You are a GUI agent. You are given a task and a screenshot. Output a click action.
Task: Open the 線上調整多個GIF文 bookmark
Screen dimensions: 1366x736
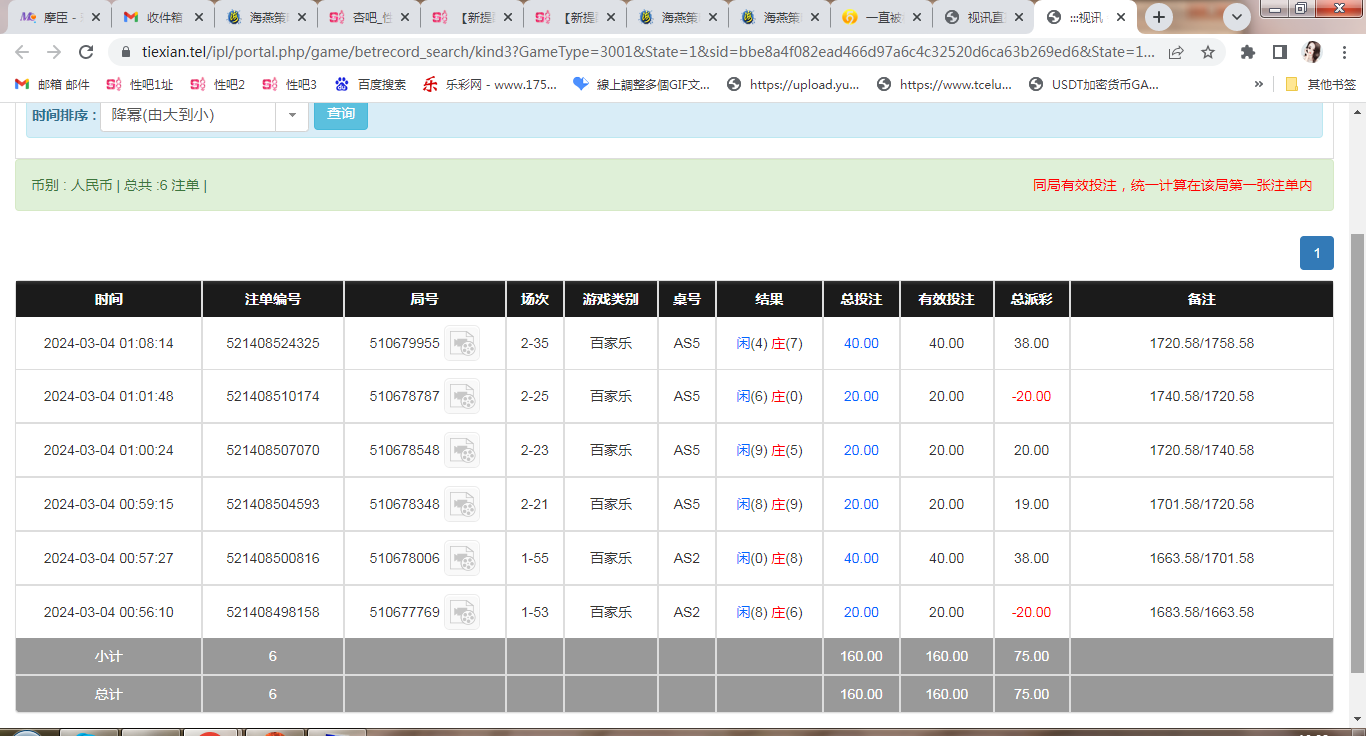pos(642,85)
